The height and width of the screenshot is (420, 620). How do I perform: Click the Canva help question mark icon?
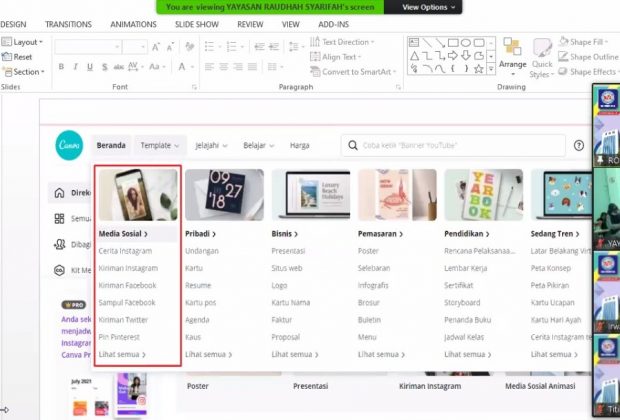click(x=579, y=146)
